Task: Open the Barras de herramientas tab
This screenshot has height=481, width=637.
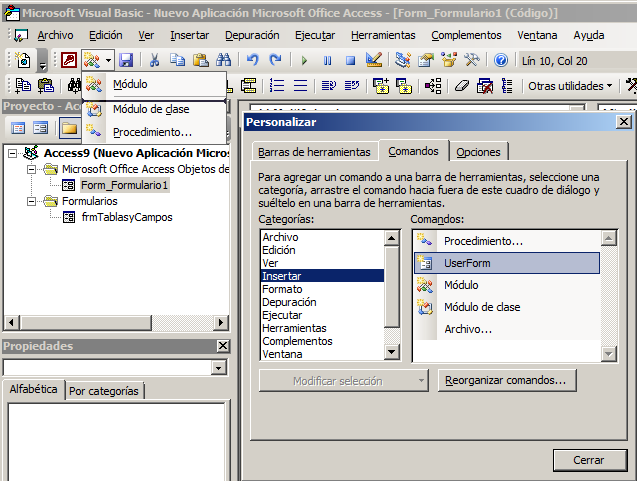Action: pos(314,152)
